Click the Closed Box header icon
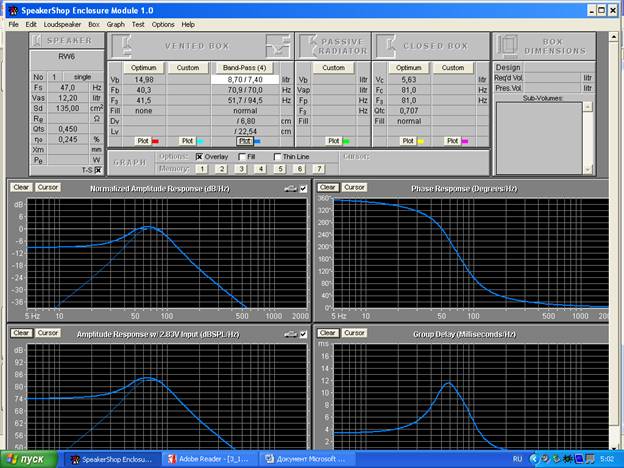 pos(385,46)
